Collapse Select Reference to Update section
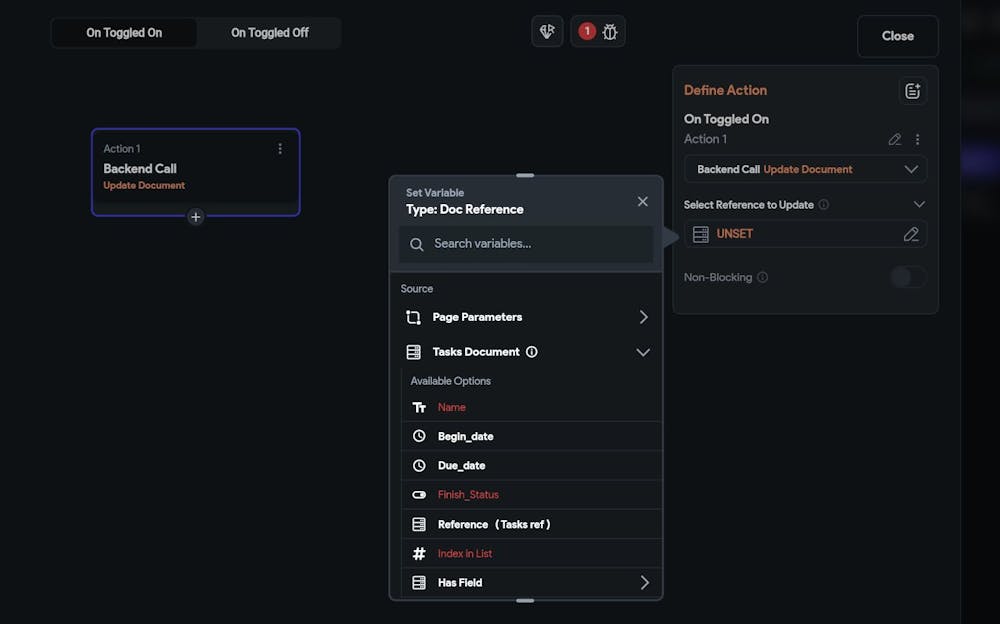This screenshot has width=1000, height=624. click(x=919, y=205)
